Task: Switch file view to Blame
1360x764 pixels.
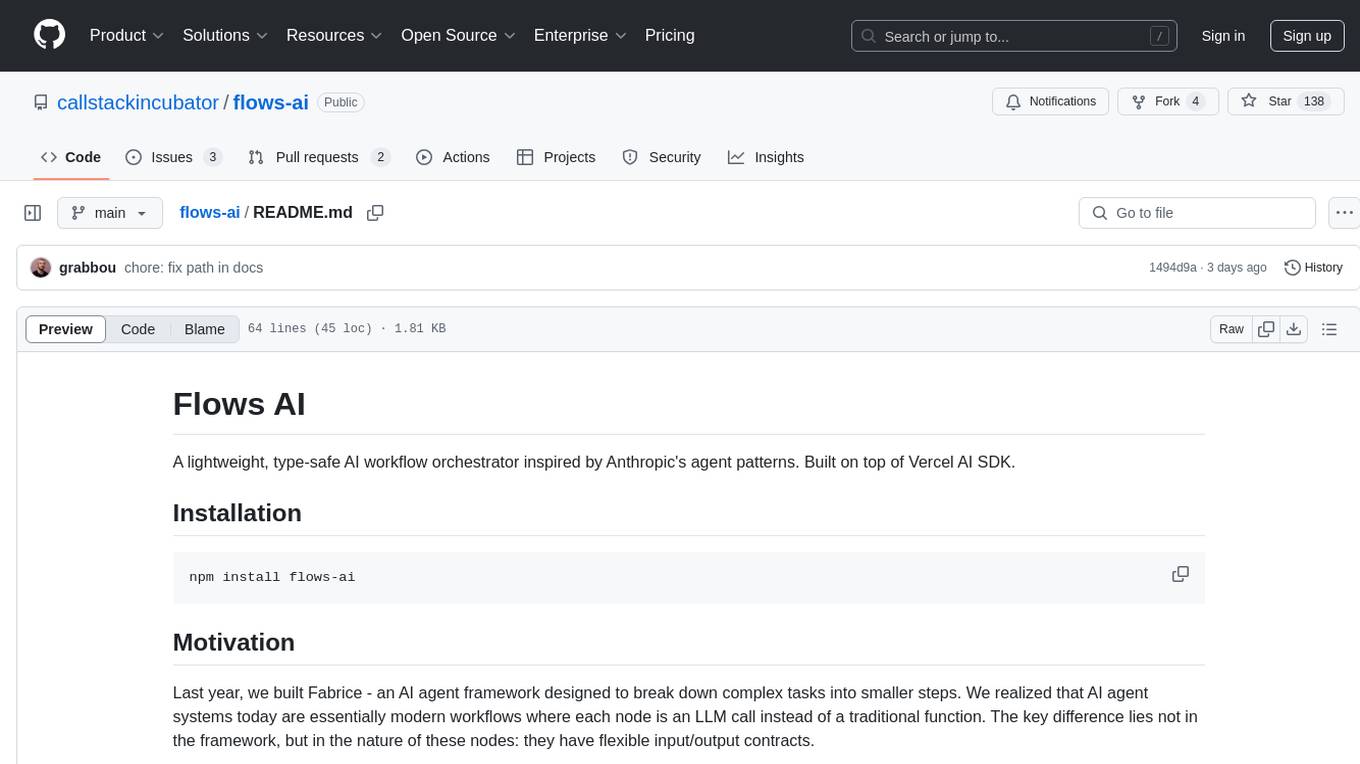Action: pyautogui.click(x=204, y=329)
